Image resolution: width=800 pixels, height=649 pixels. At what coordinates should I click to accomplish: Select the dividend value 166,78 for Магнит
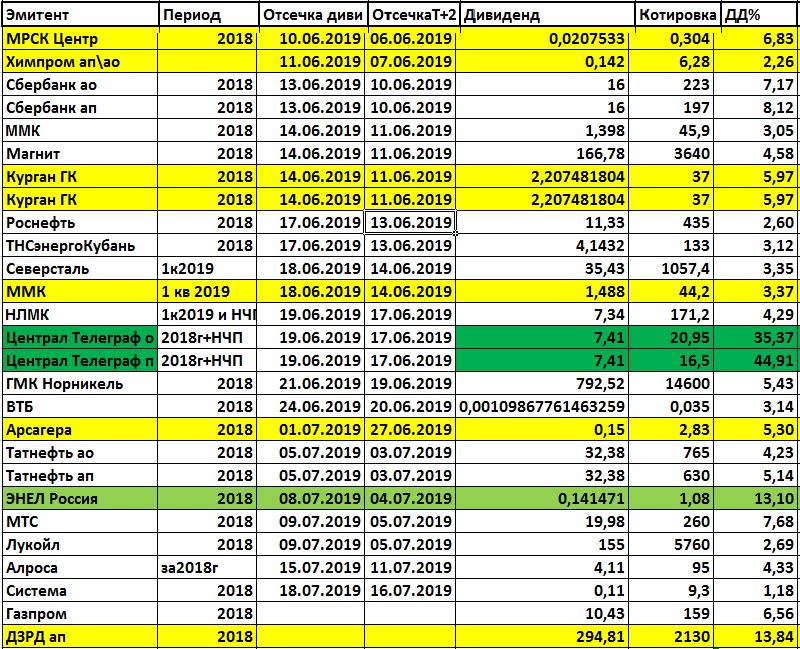pos(542,154)
